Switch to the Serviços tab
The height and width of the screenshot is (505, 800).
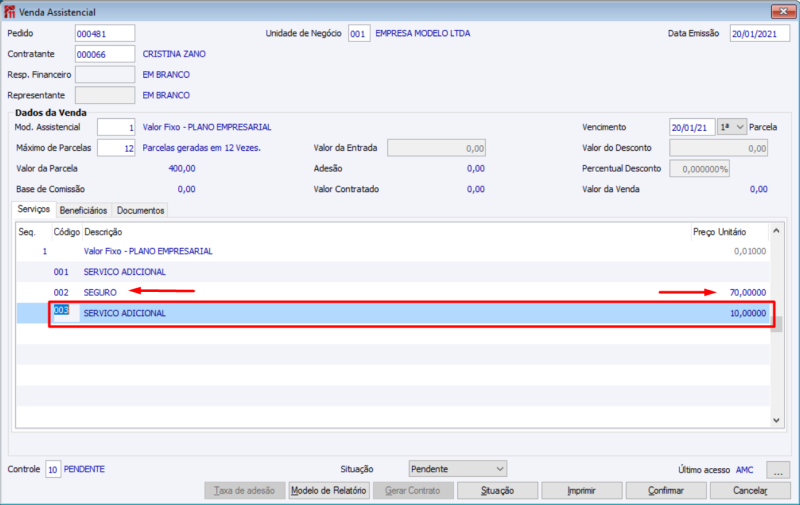point(34,209)
